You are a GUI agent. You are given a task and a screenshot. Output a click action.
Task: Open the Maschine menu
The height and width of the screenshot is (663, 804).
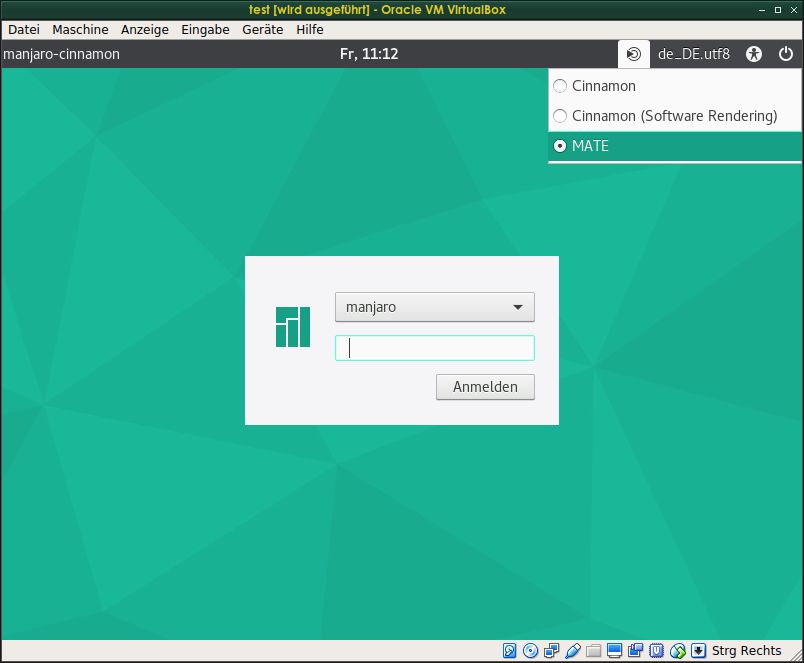pos(80,30)
